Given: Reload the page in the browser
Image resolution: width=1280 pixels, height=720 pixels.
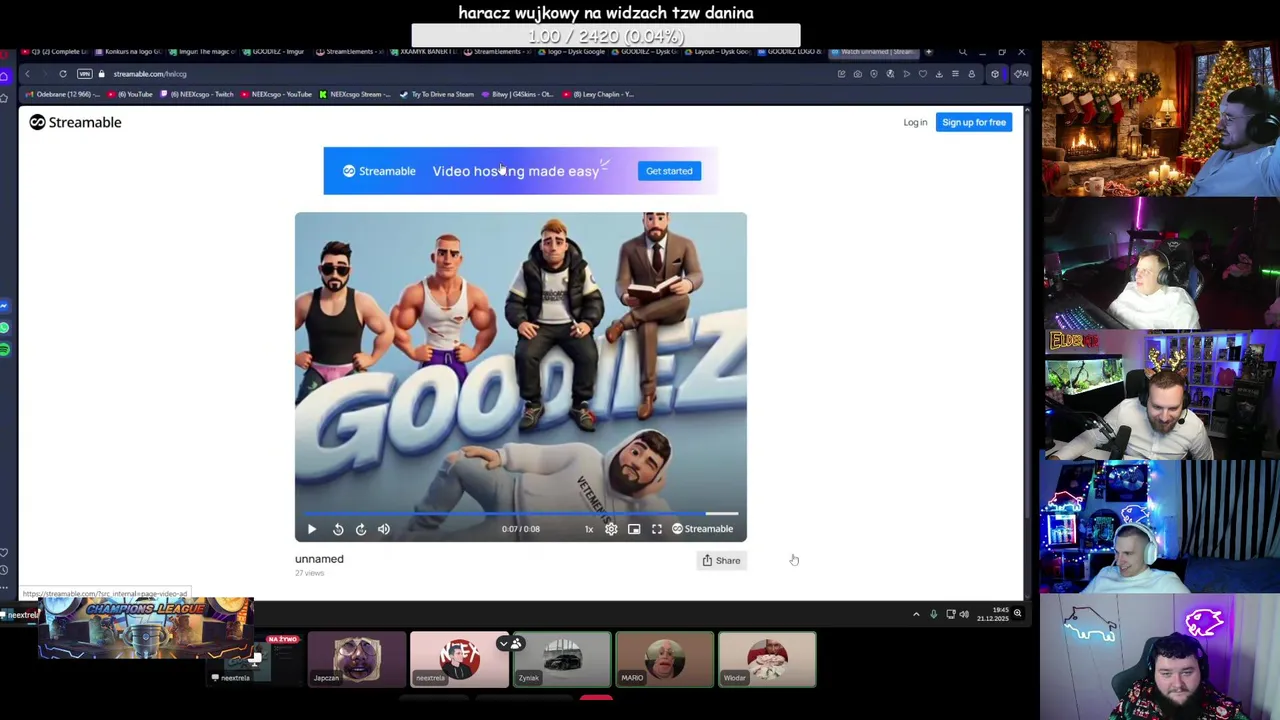Looking at the screenshot, I should [x=62, y=74].
